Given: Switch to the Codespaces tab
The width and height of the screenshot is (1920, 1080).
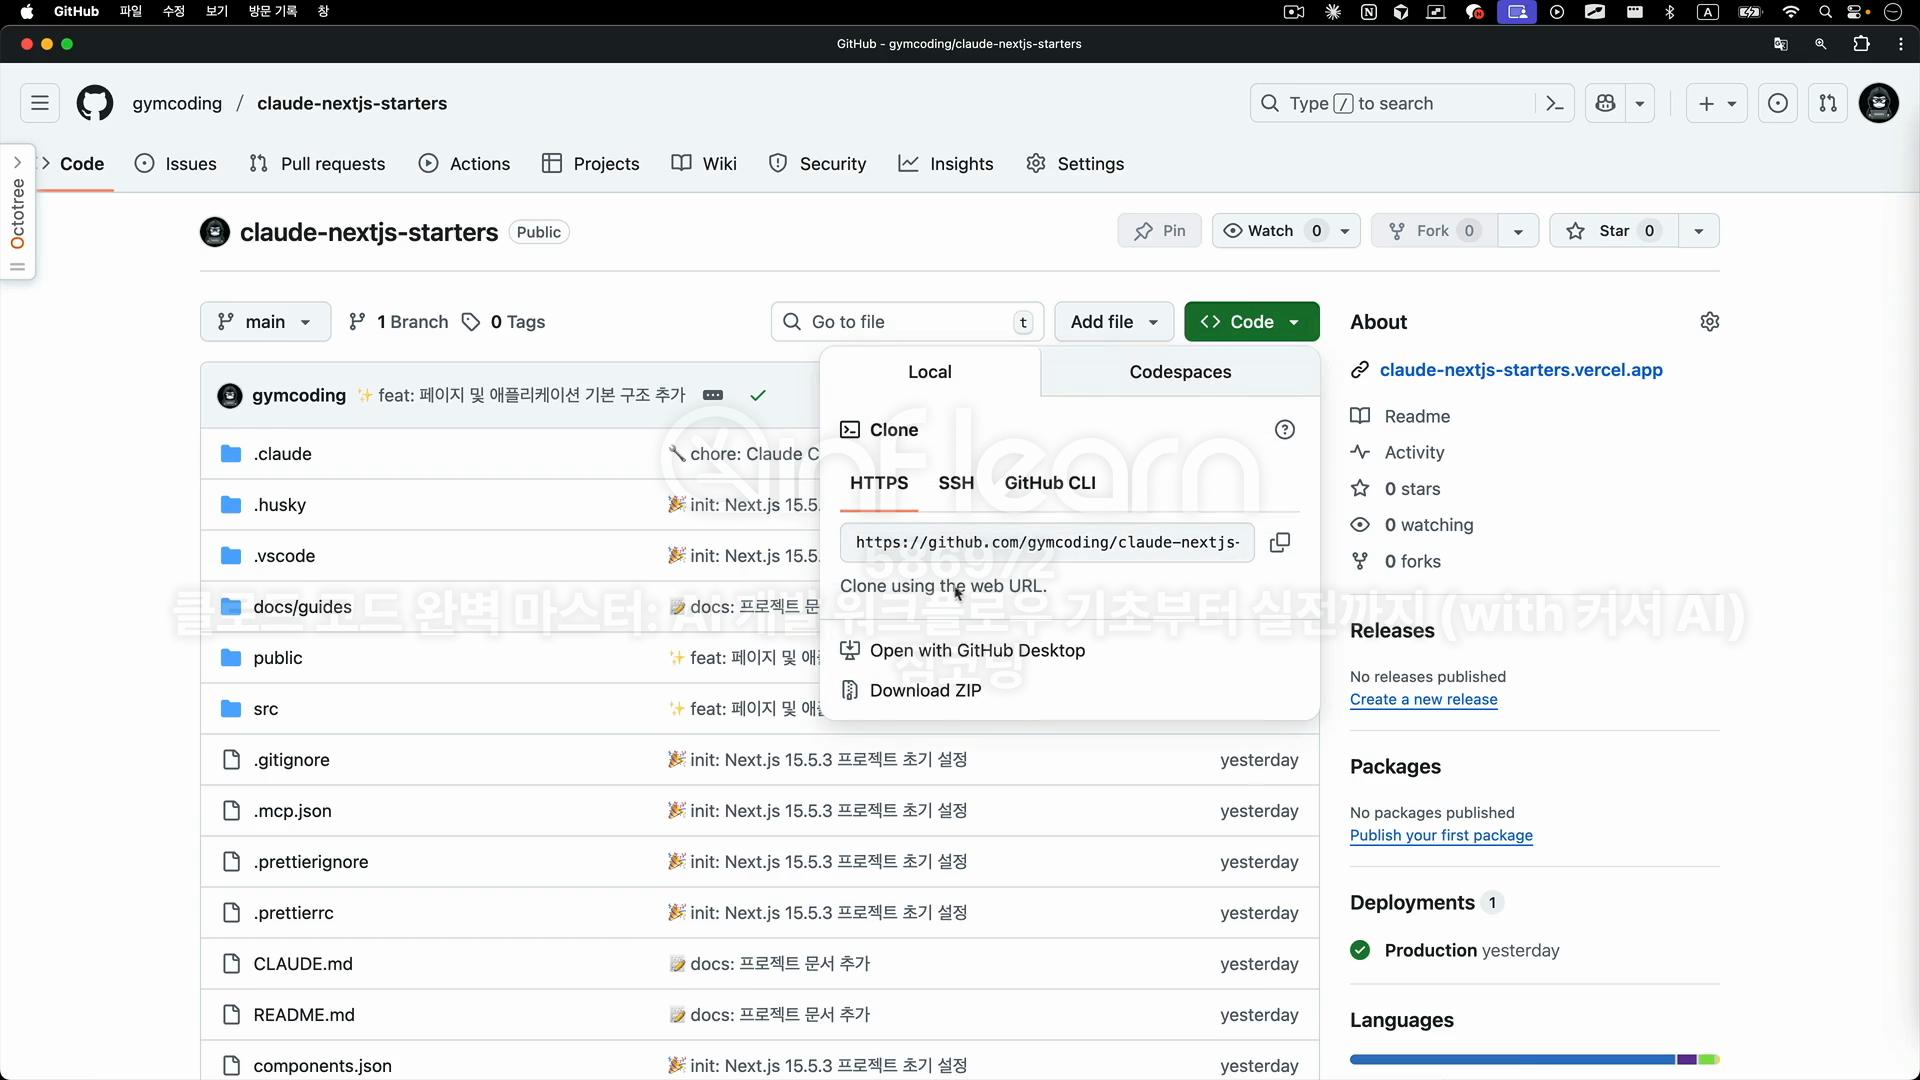Looking at the screenshot, I should 1180,372.
